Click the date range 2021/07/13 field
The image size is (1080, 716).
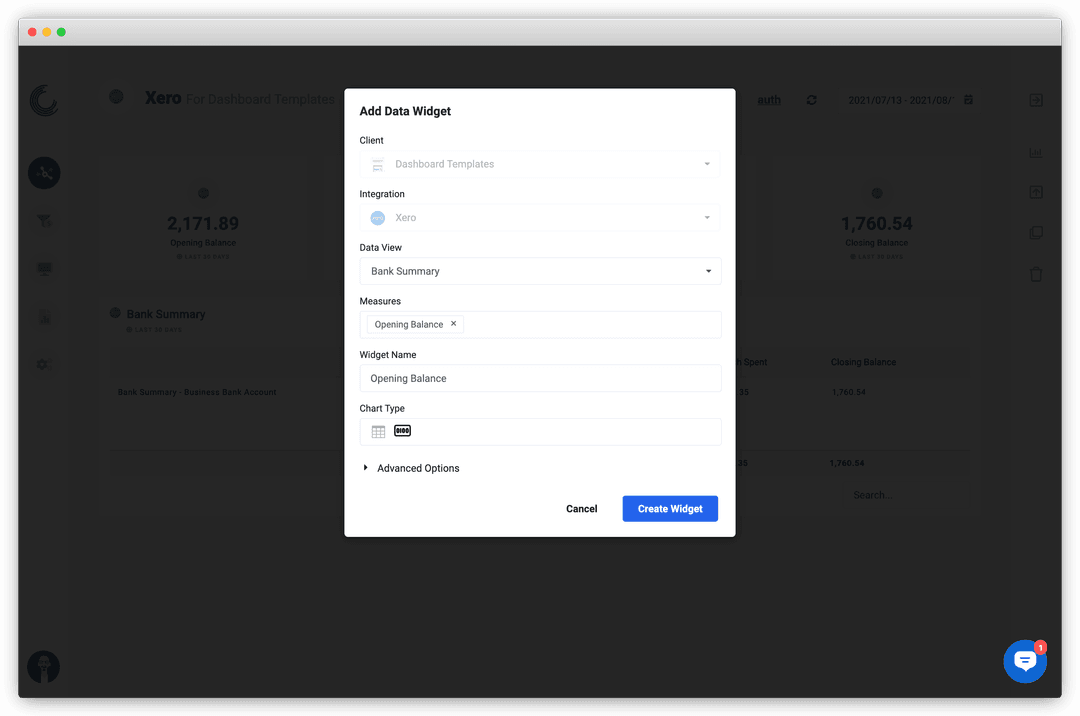click(x=901, y=101)
